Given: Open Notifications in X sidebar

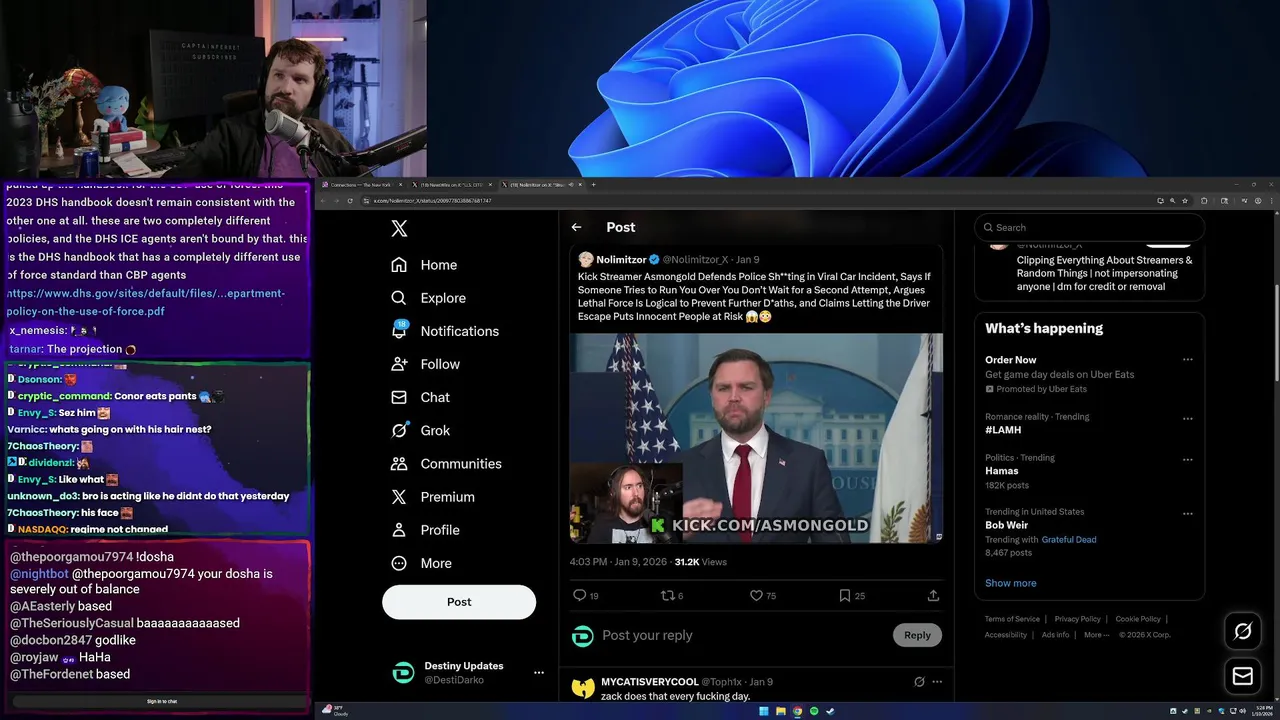Looking at the screenshot, I should click(x=445, y=331).
